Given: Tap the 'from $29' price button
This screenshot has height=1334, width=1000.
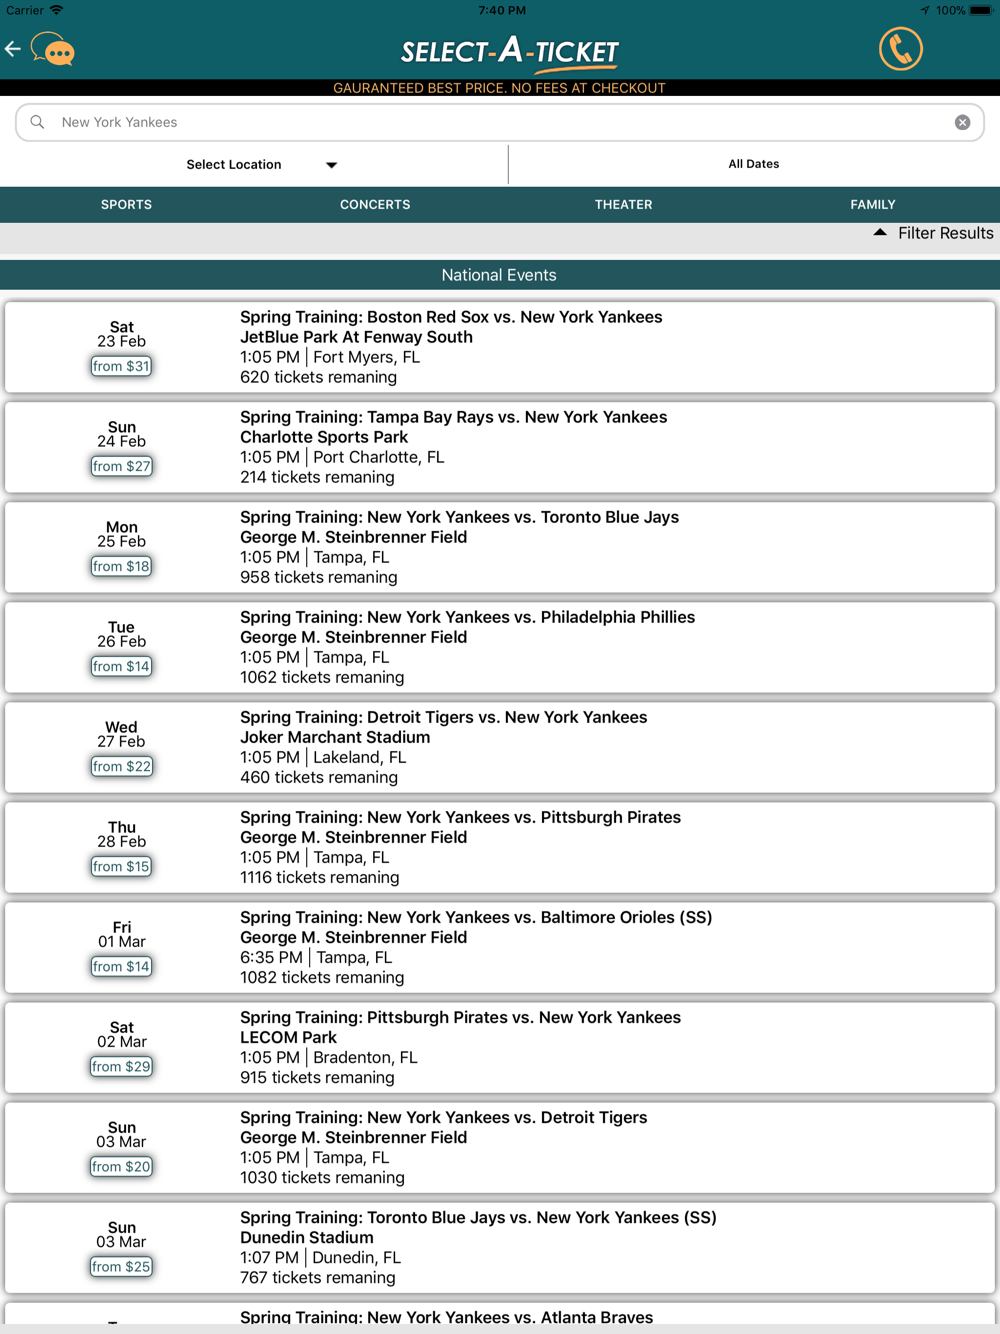Looking at the screenshot, I should [121, 1066].
